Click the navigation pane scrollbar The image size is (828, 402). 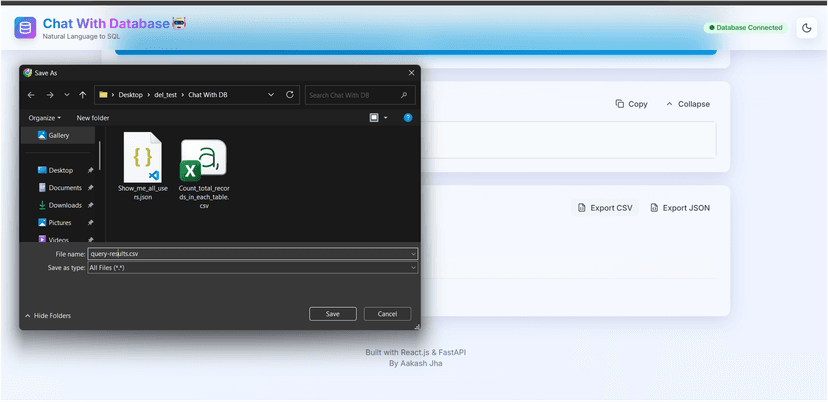(x=99, y=153)
